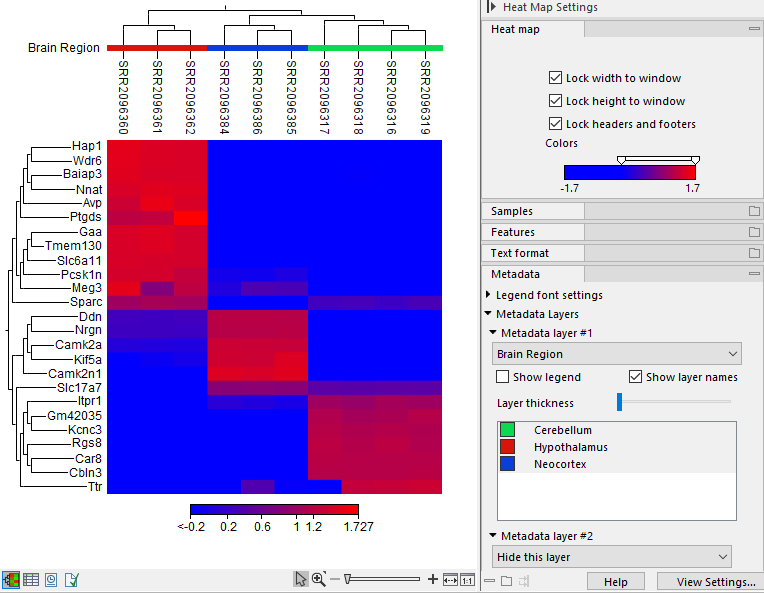
Task: Open the element info checklist icon
Action: pos(69,579)
